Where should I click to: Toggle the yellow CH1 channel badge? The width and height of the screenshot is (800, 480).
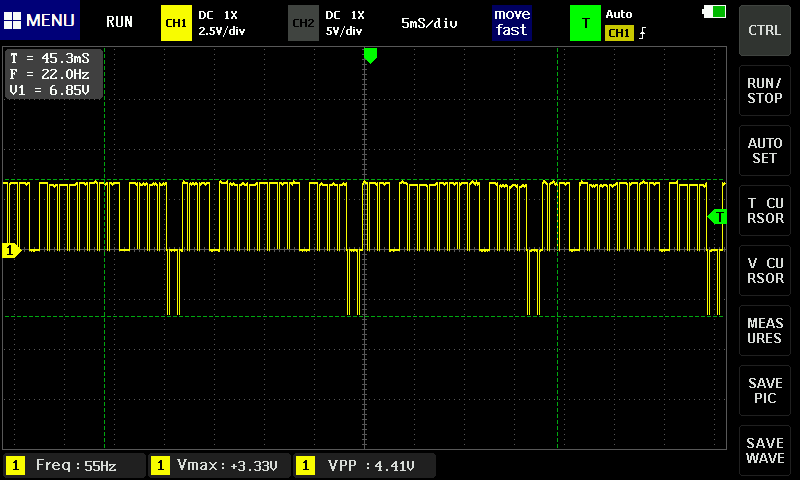click(x=176, y=22)
